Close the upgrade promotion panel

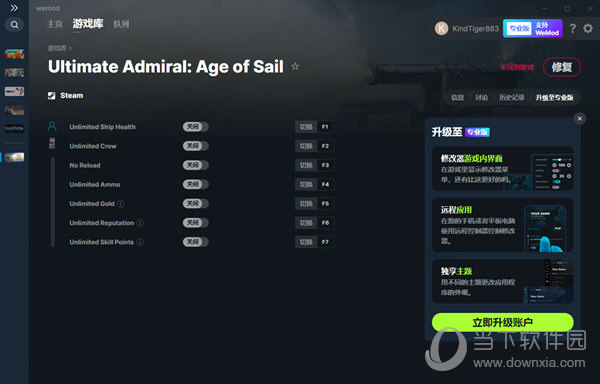tap(580, 119)
